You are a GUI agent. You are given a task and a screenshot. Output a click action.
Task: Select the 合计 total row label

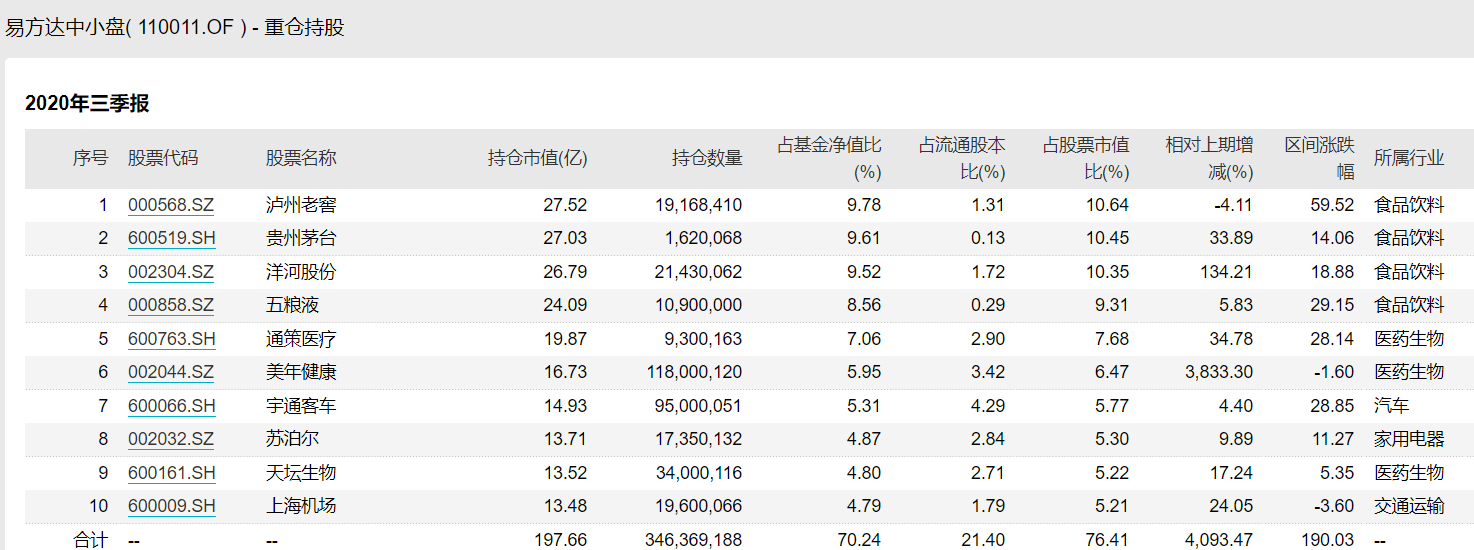coord(90,540)
